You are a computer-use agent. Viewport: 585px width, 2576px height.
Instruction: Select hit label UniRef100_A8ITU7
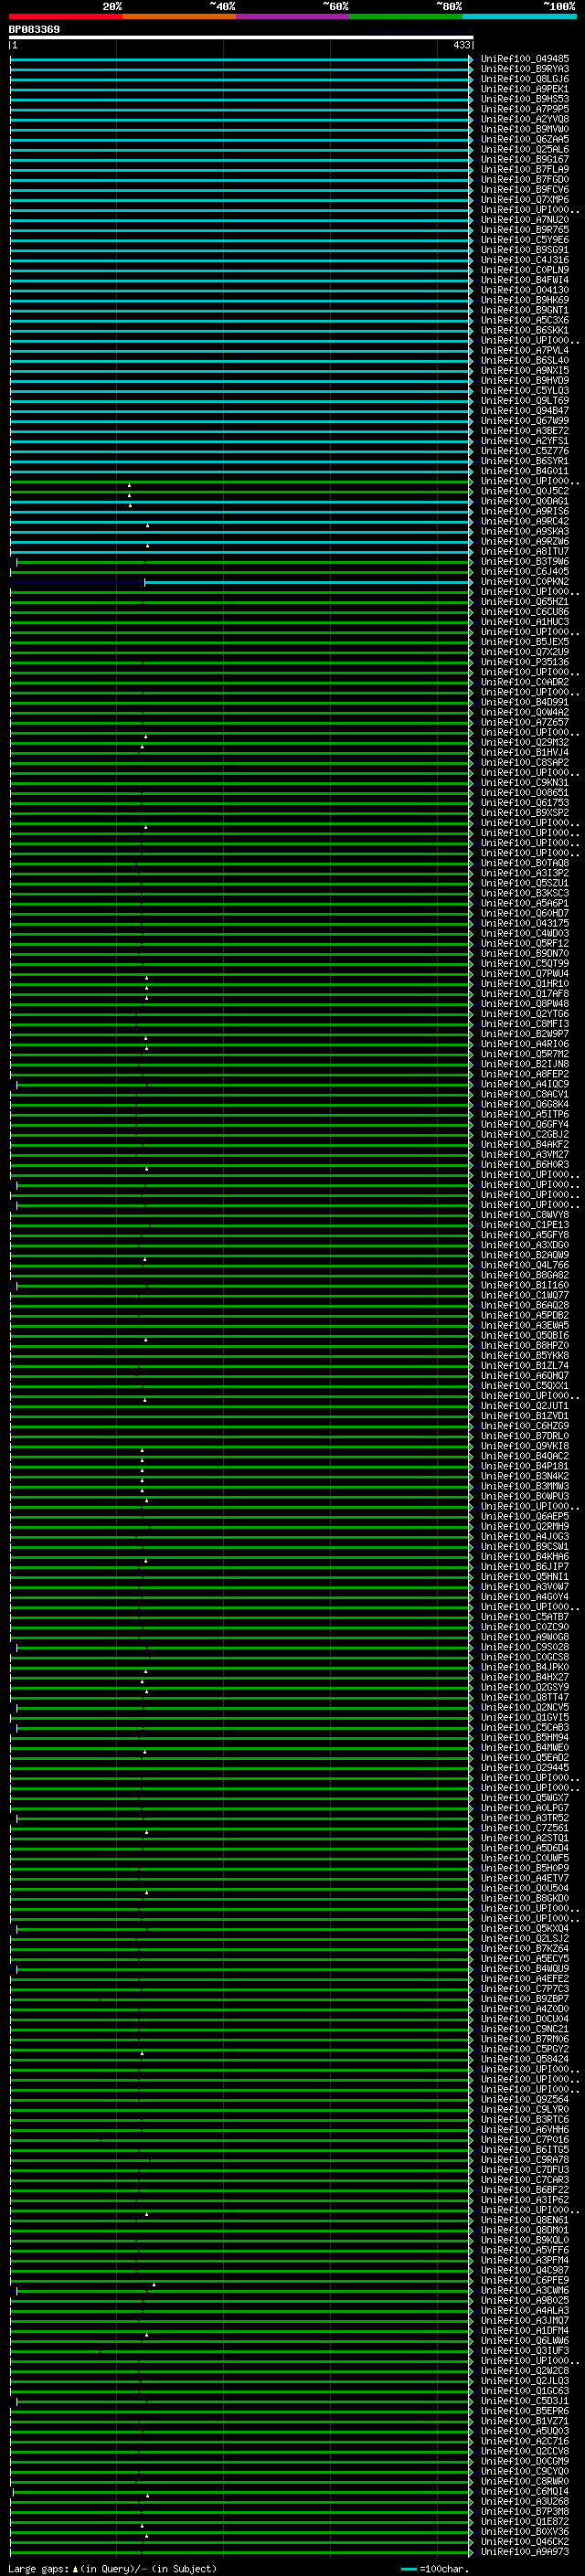(525, 551)
